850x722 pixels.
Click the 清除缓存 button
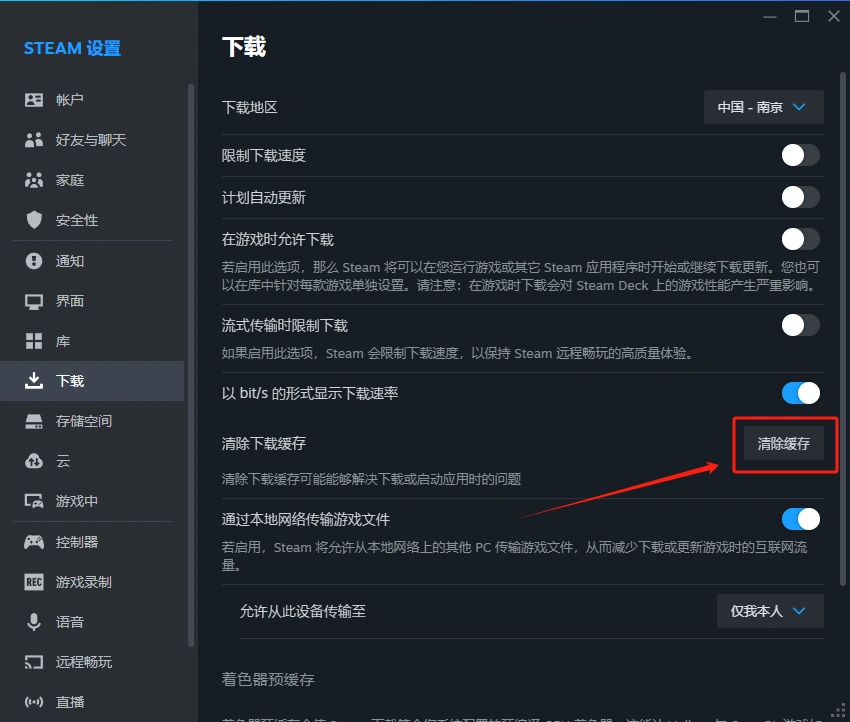pyautogui.click(x=785, y=443)
